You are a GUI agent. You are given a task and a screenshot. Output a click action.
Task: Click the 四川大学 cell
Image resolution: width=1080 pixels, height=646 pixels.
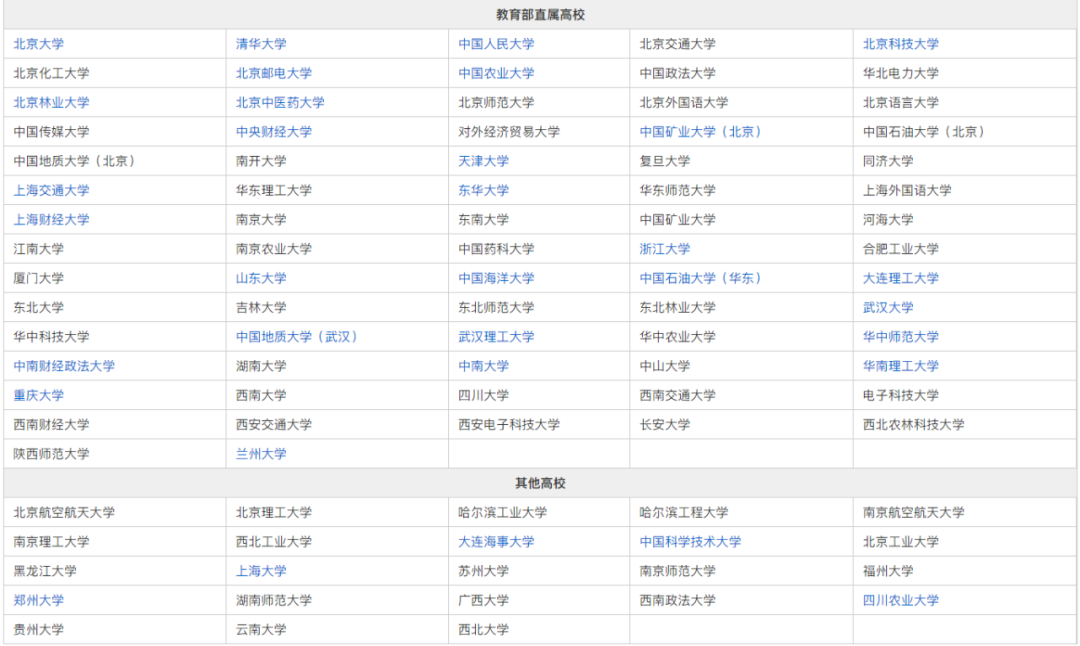click(539, 395)
